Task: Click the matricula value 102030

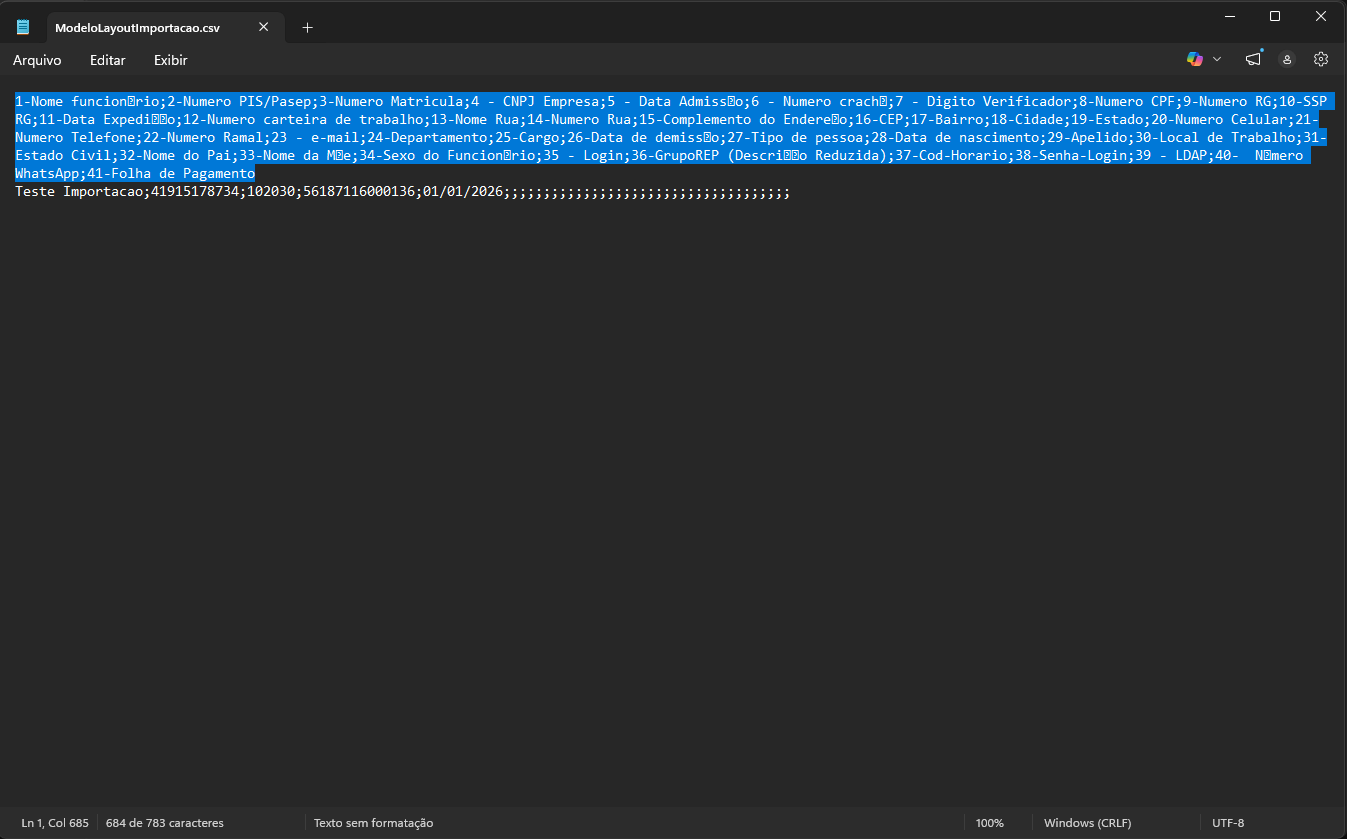Action: tap(271, 191)
